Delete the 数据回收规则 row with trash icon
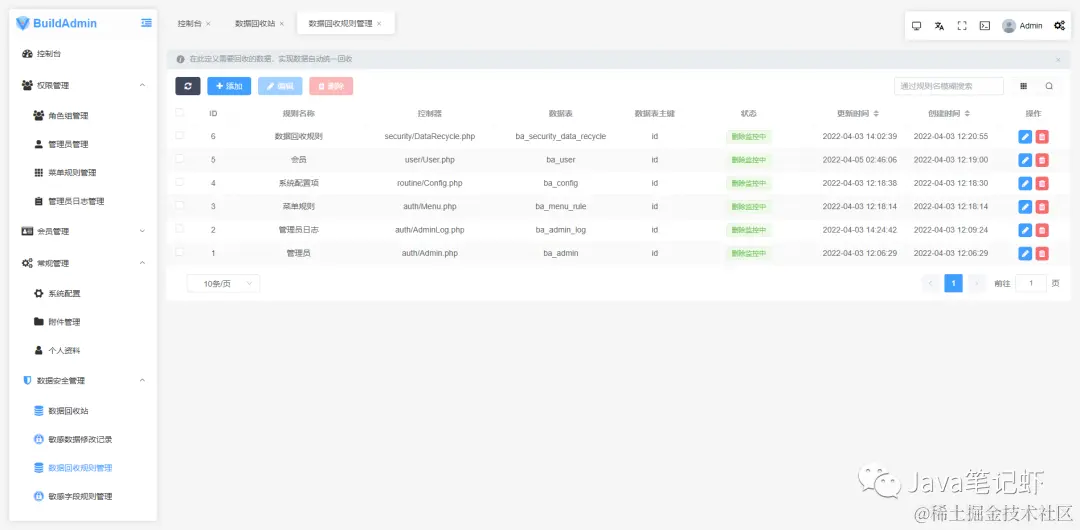The height and width of the screenshot is (530, 1080). [1042, 137]
